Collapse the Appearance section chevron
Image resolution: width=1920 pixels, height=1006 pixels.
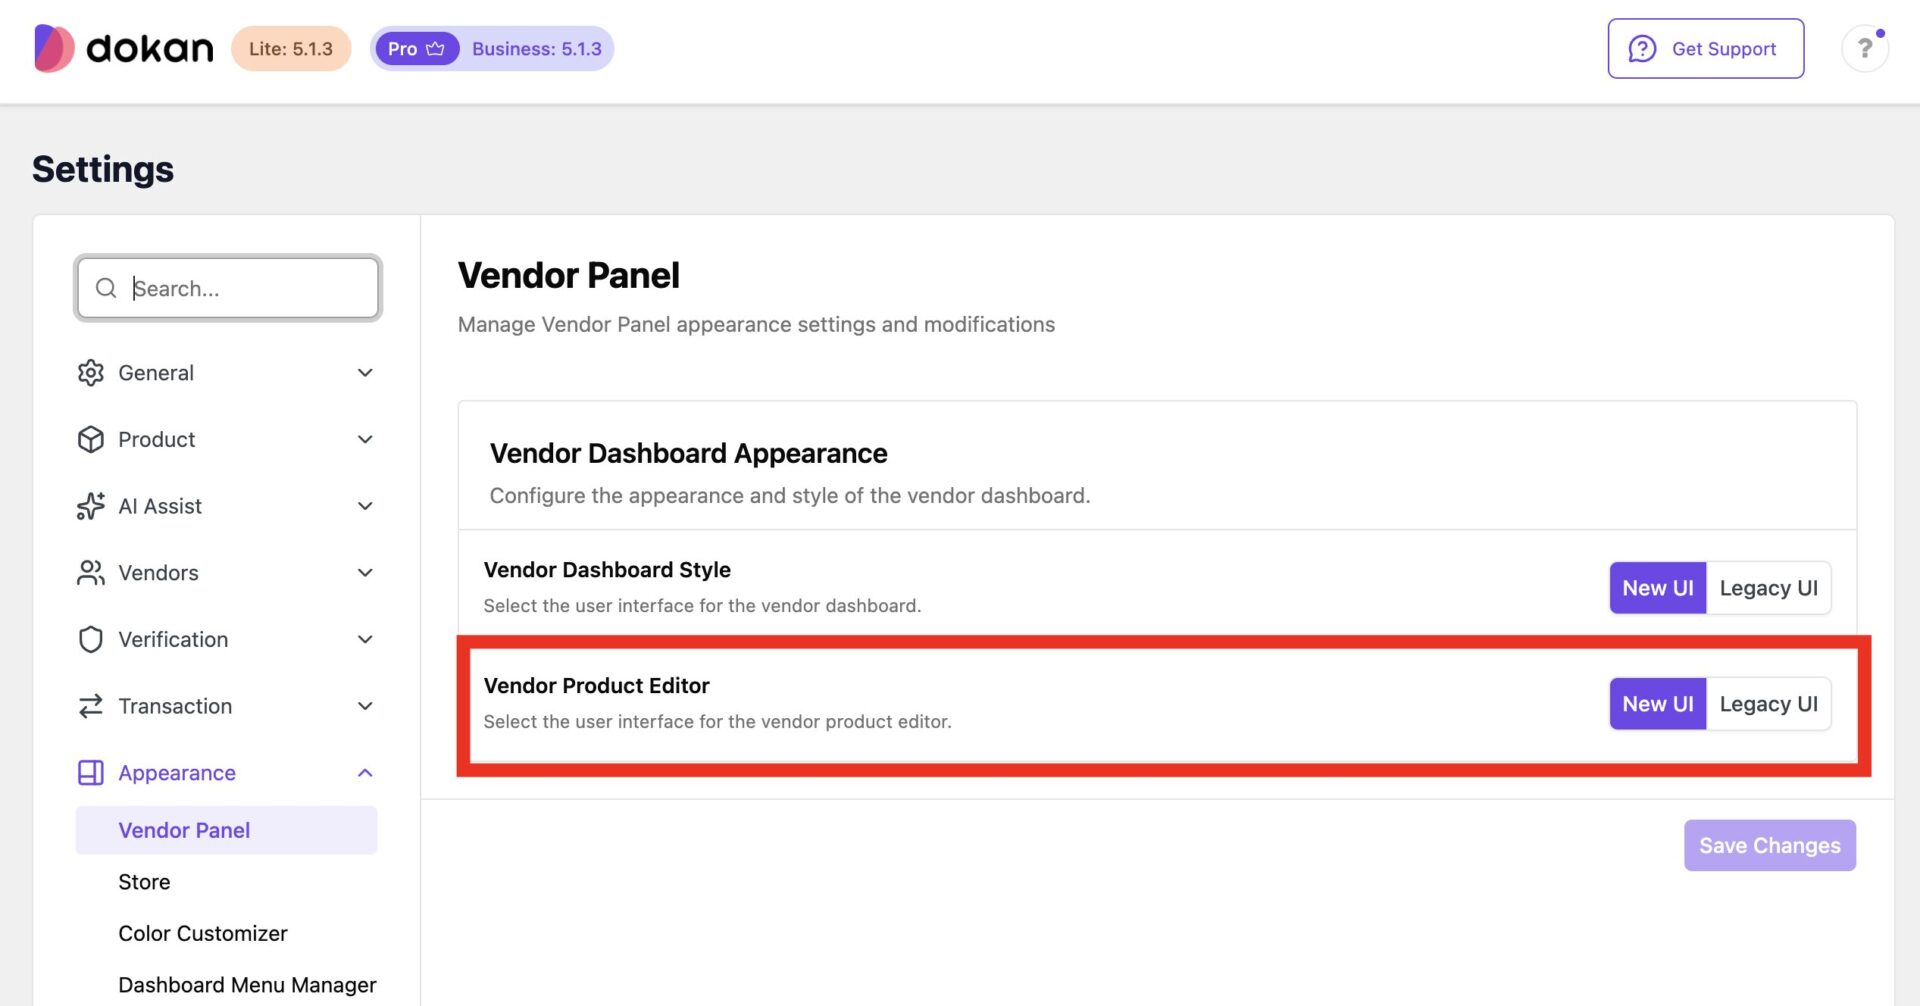(365, 773)
